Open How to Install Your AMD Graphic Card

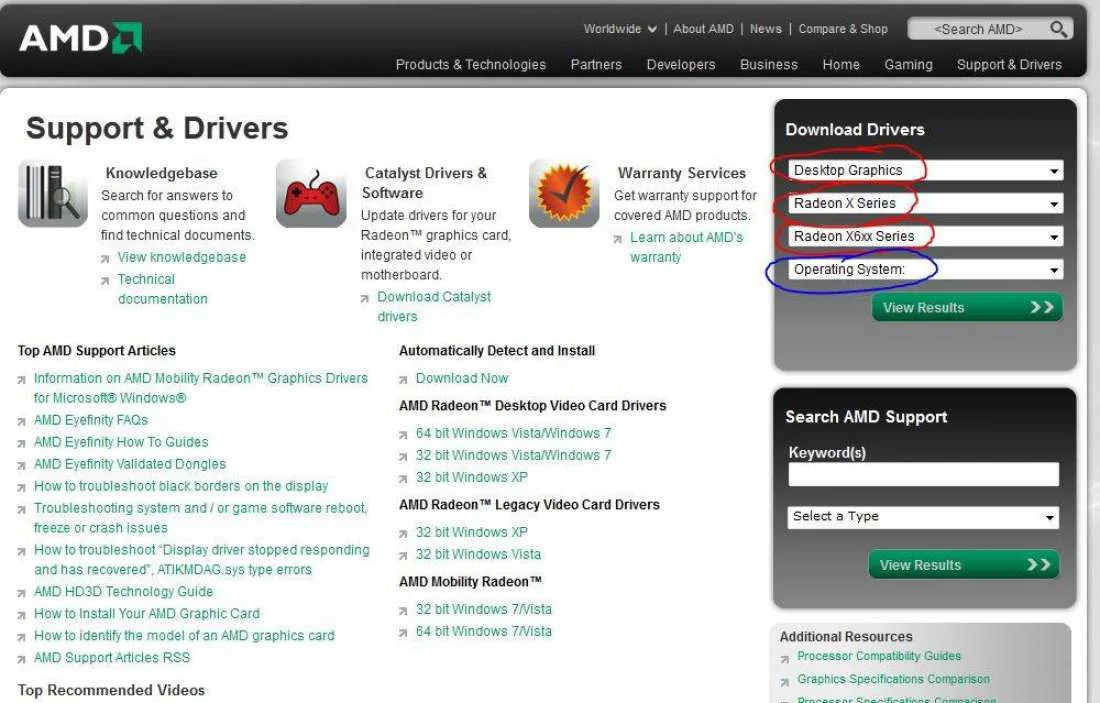pyautogui.click(x=147, y=613)
